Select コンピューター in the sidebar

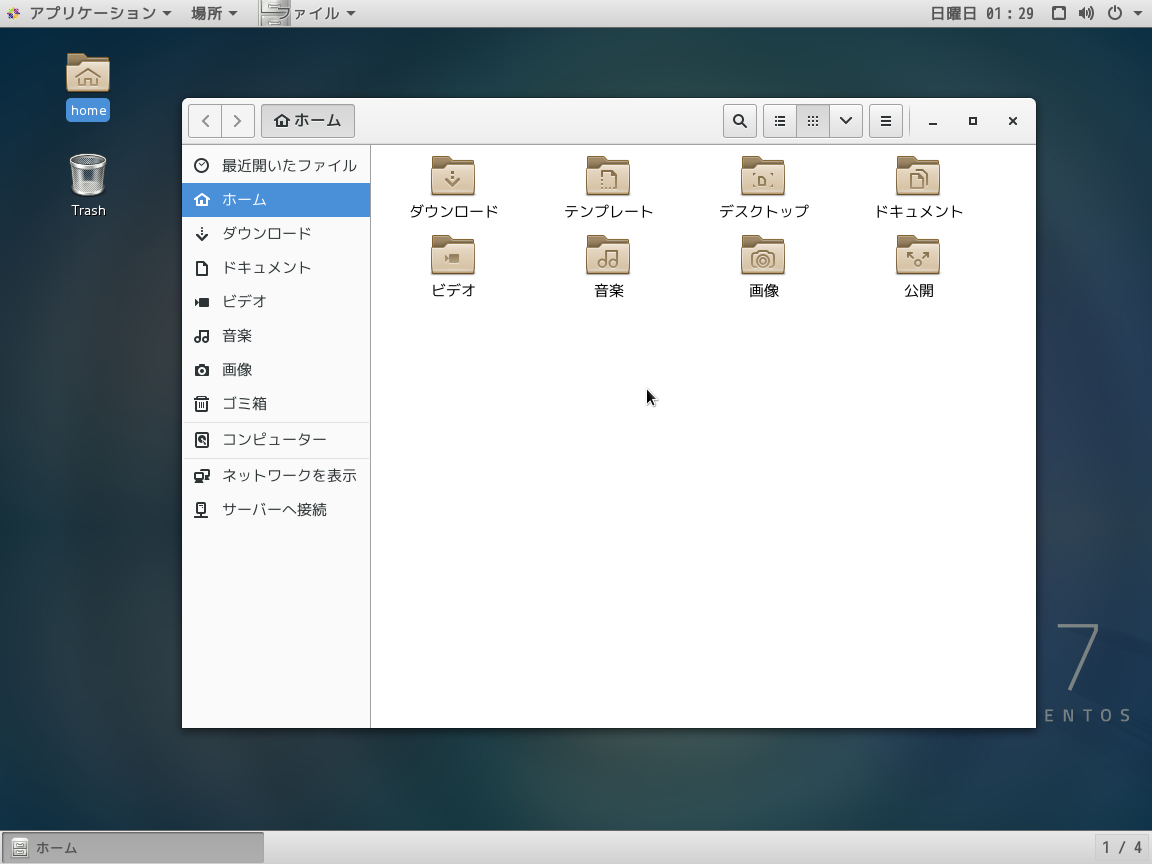point(276,439)
